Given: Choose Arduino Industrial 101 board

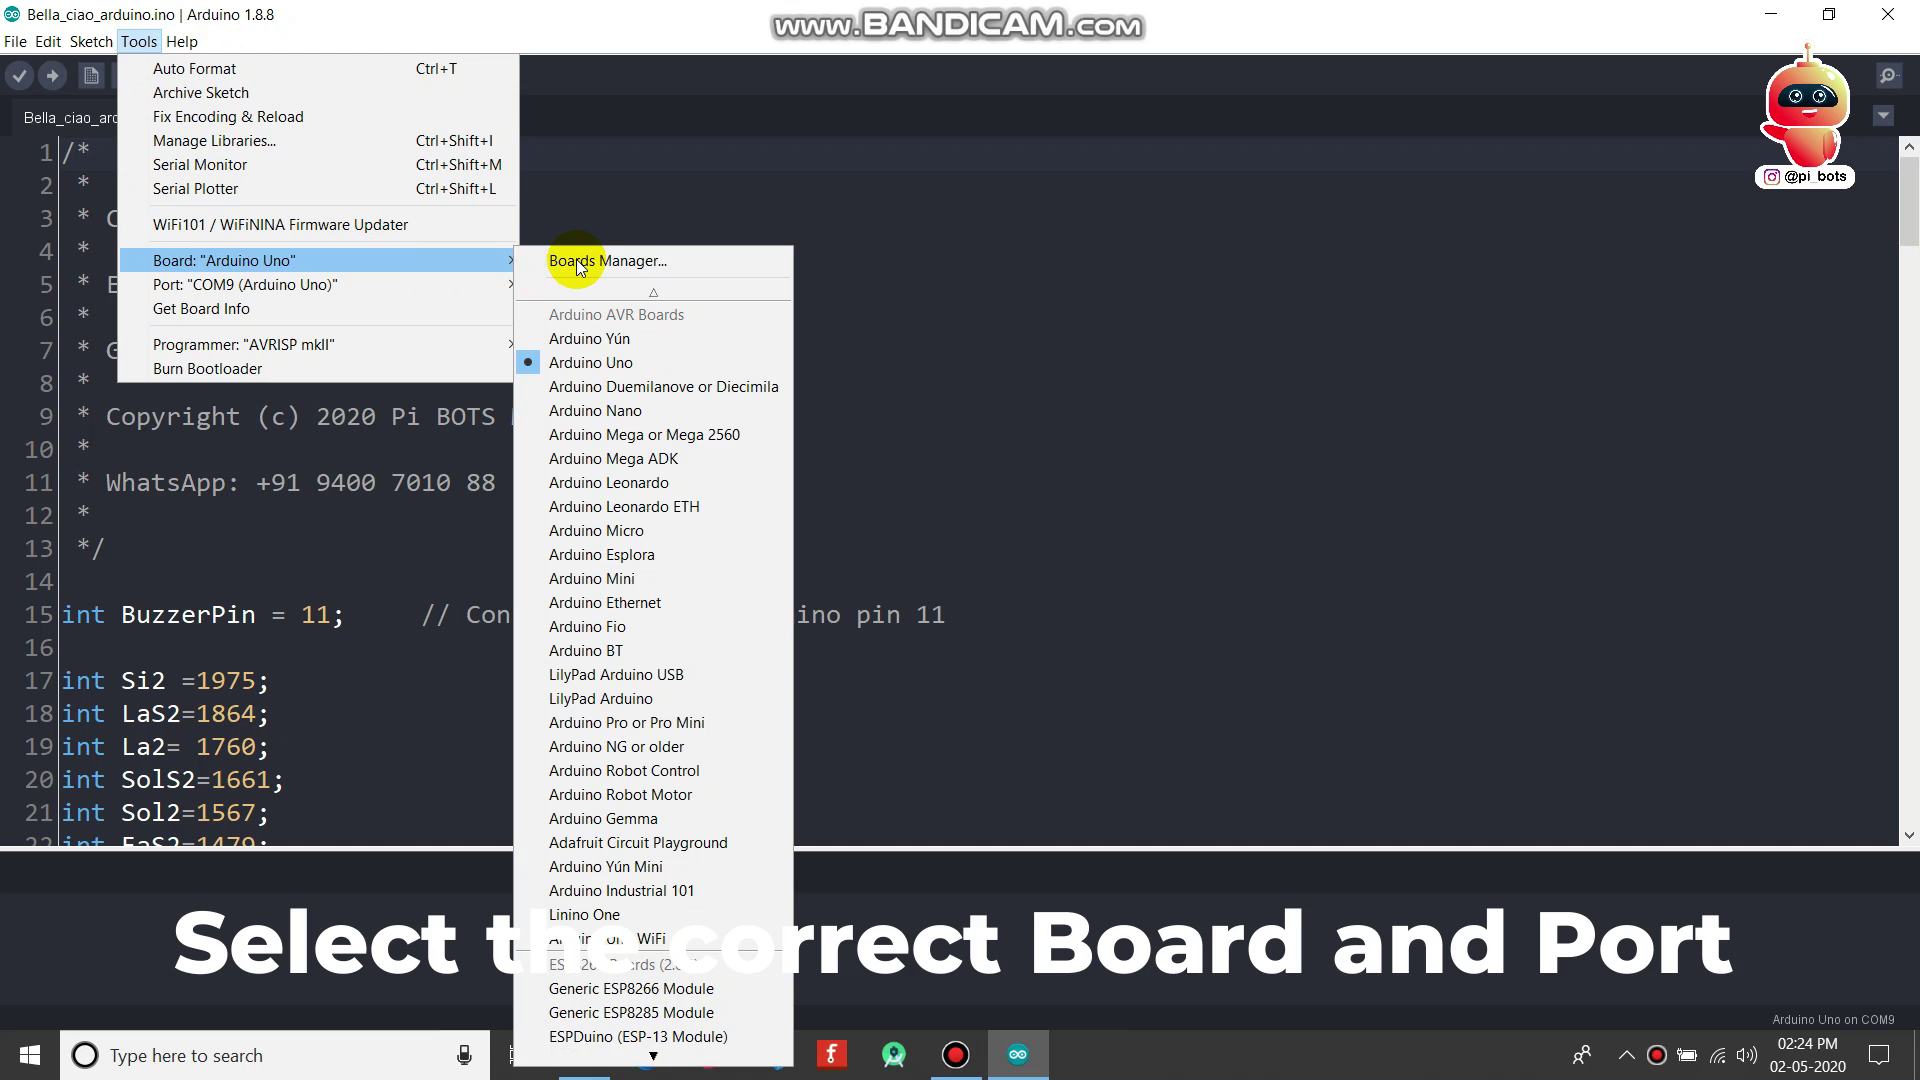Looking at the screenshot, I should pos(653,891).
